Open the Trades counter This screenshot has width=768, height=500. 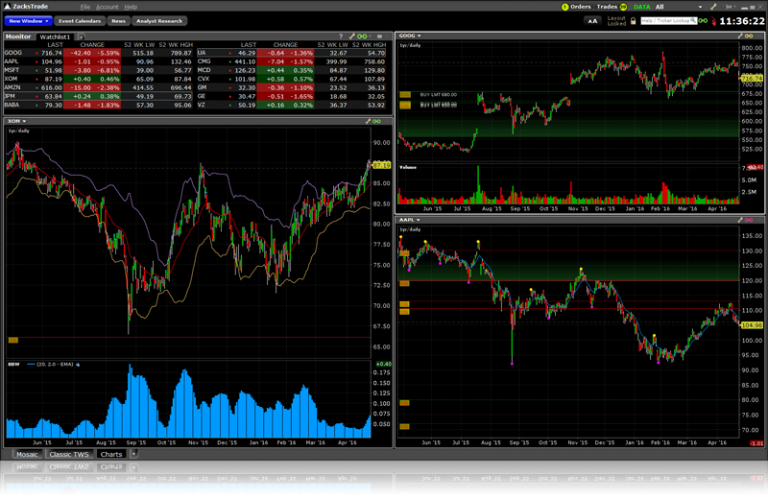tap(612, 7)
